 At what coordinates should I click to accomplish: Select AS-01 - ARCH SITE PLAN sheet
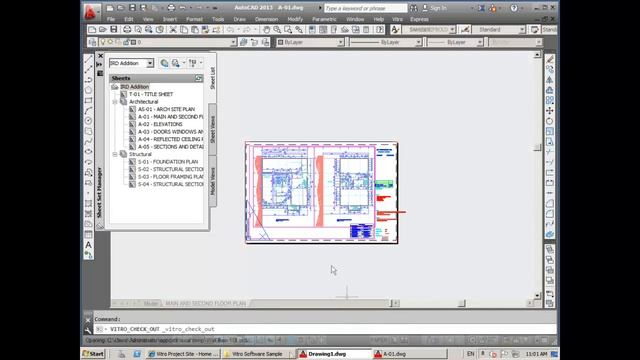click(166, 109)
